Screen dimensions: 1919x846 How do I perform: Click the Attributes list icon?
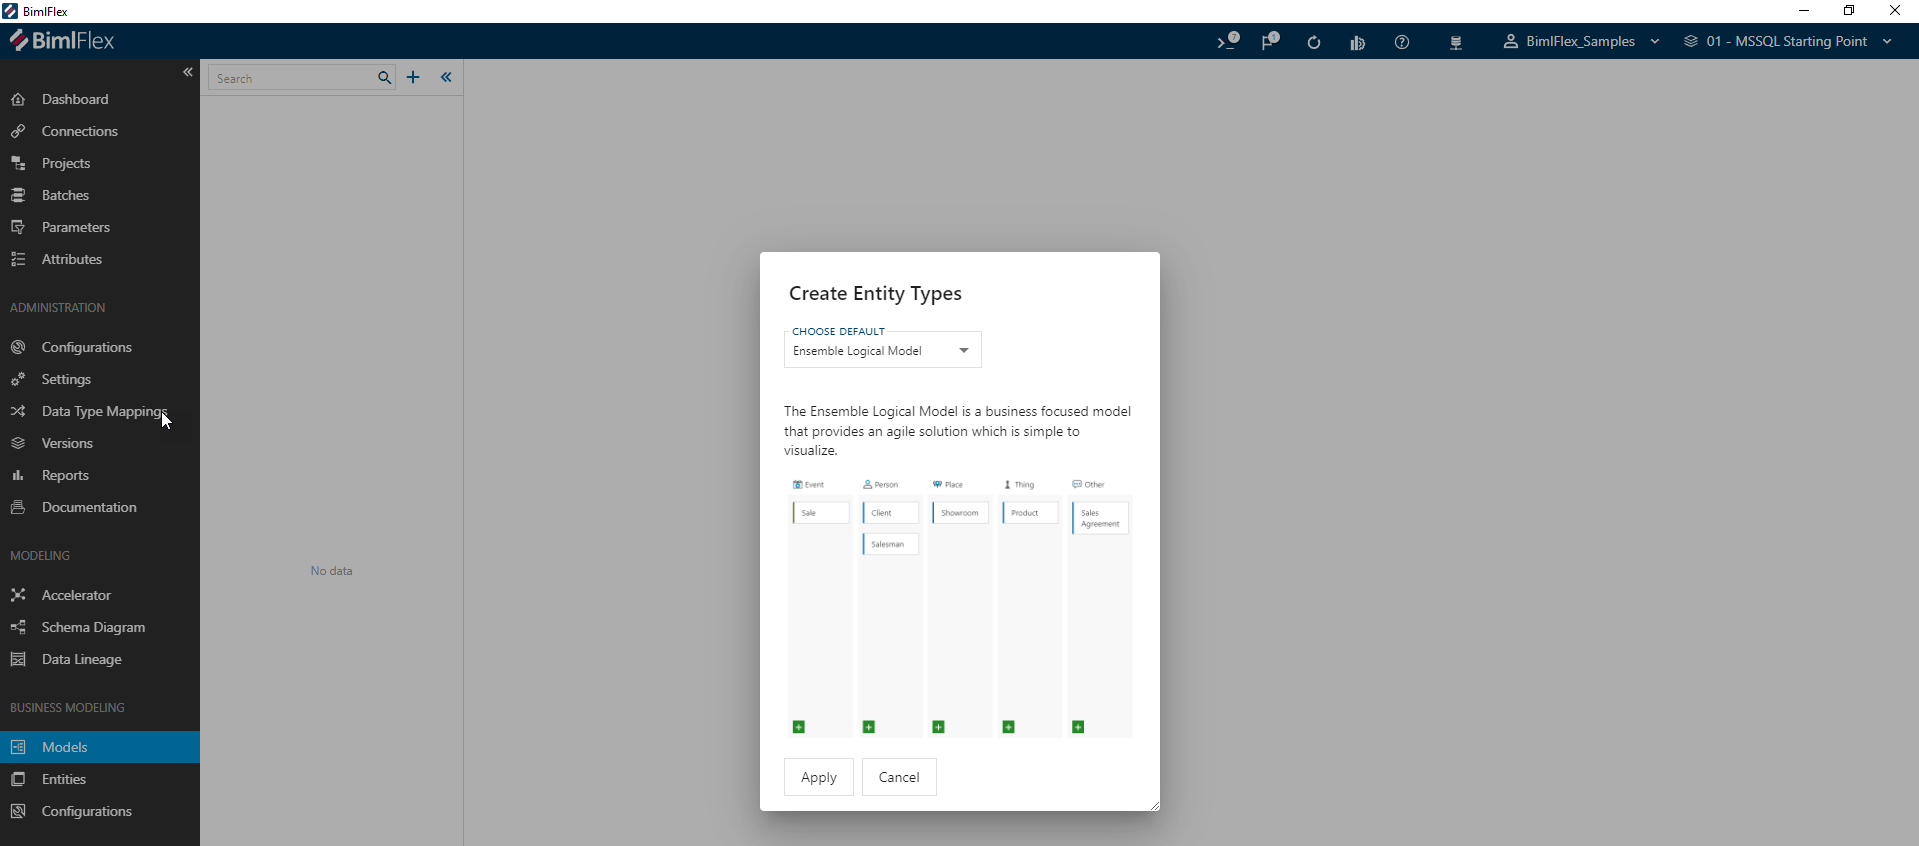18,259
